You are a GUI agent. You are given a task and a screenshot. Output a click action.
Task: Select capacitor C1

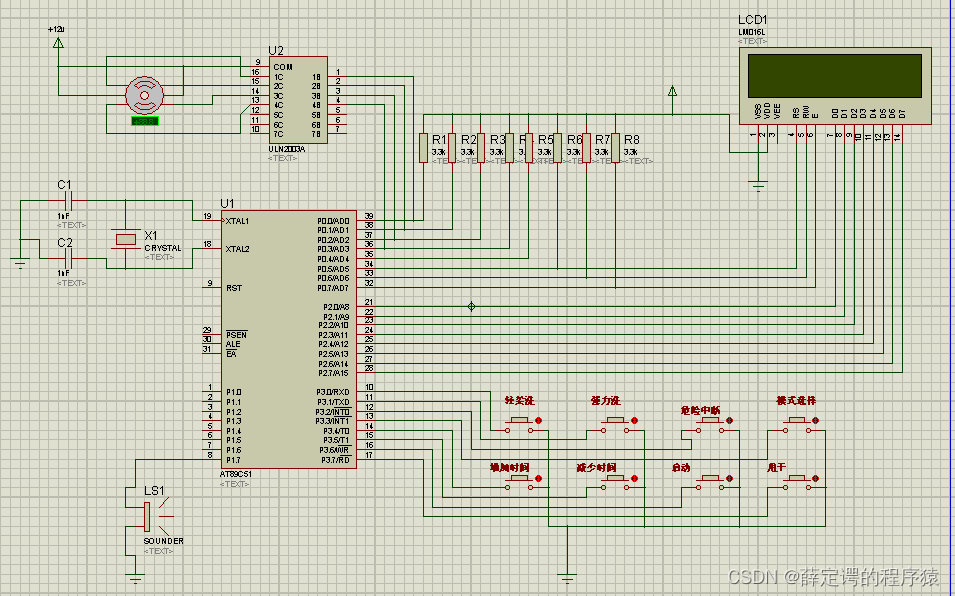click(69, 200)
